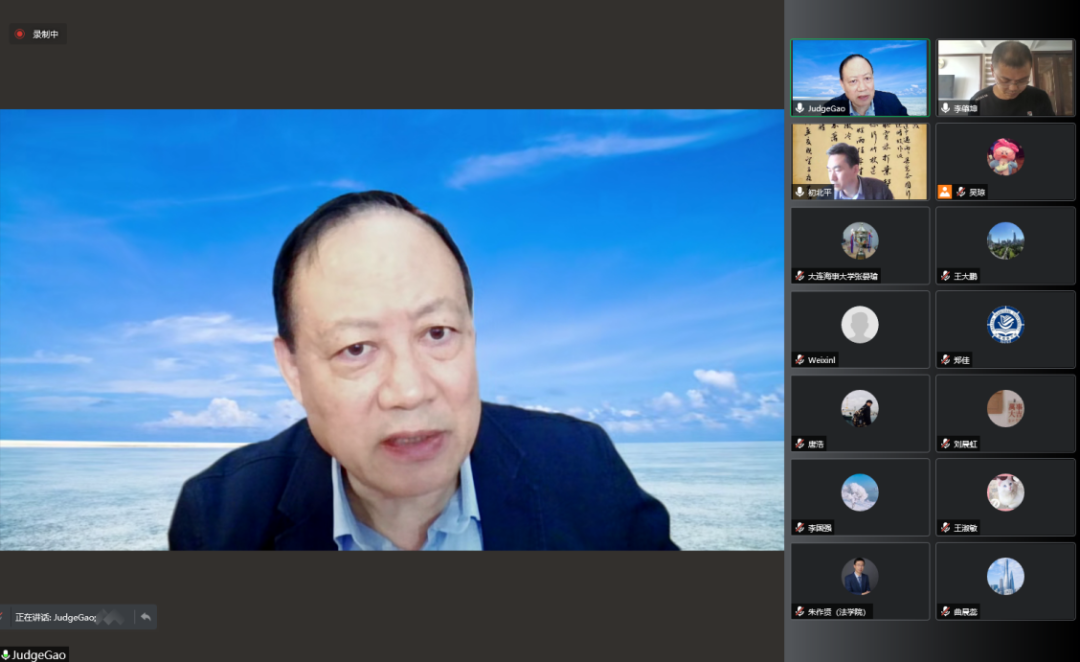
Task: Click the 正在讲话 JudgeGao speaking label
Action: (55, 617)
